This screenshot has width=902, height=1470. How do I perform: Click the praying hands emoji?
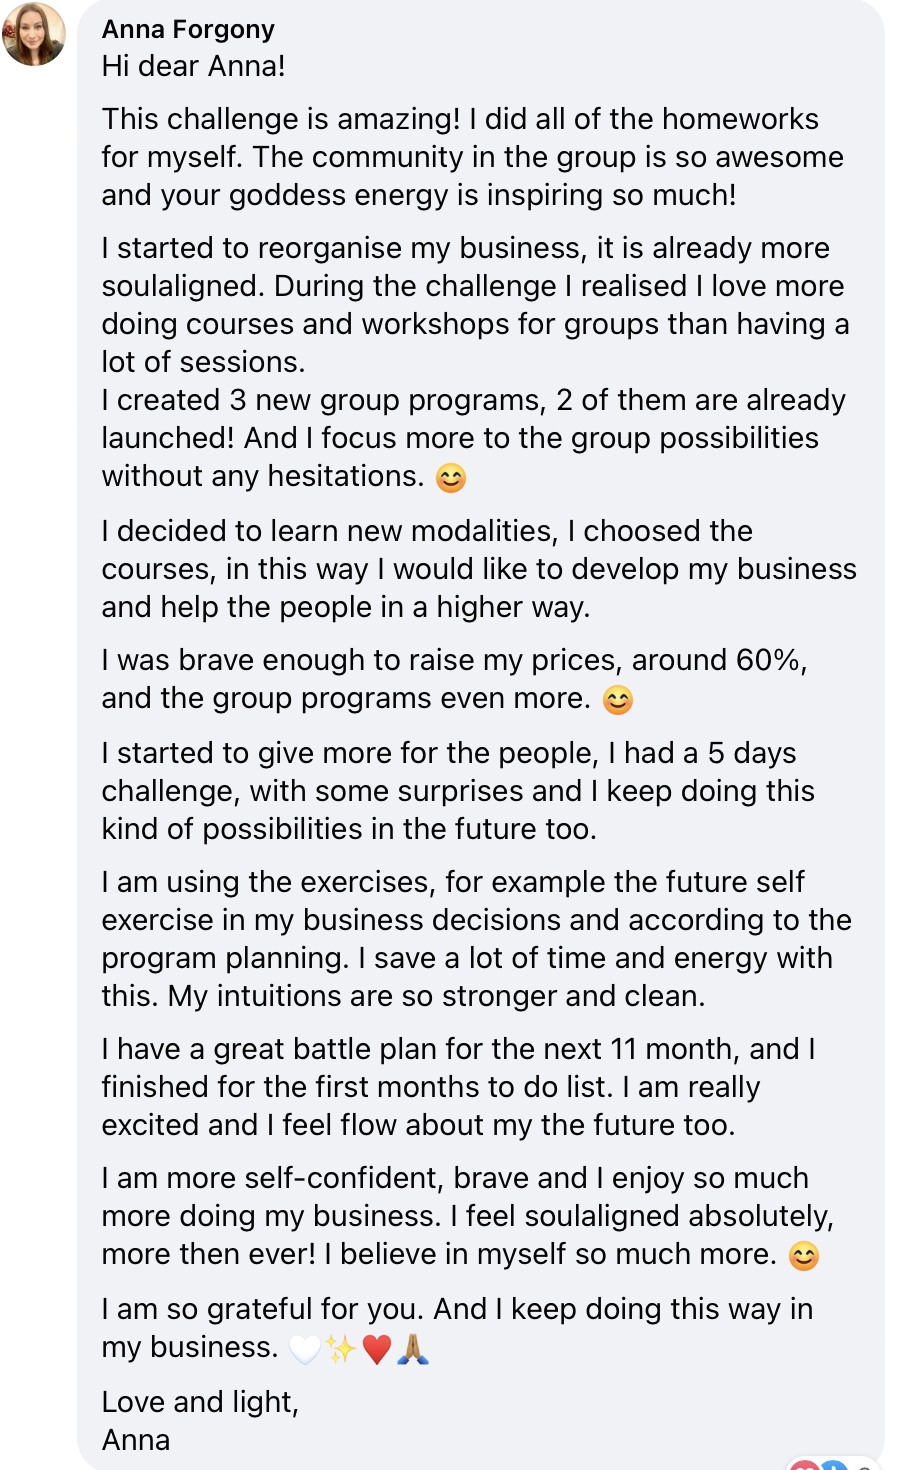[x=413, y=1349]
